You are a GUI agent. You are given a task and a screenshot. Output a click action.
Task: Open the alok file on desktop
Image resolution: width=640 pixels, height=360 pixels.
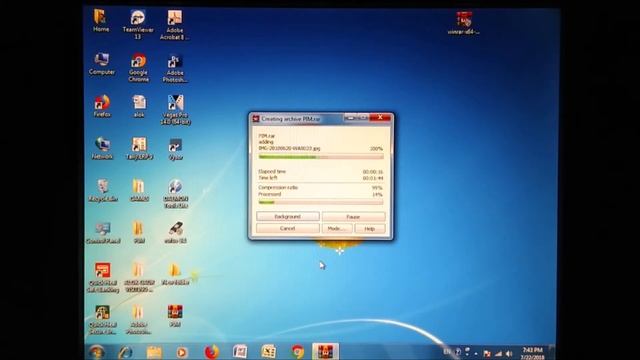point(139,106)
